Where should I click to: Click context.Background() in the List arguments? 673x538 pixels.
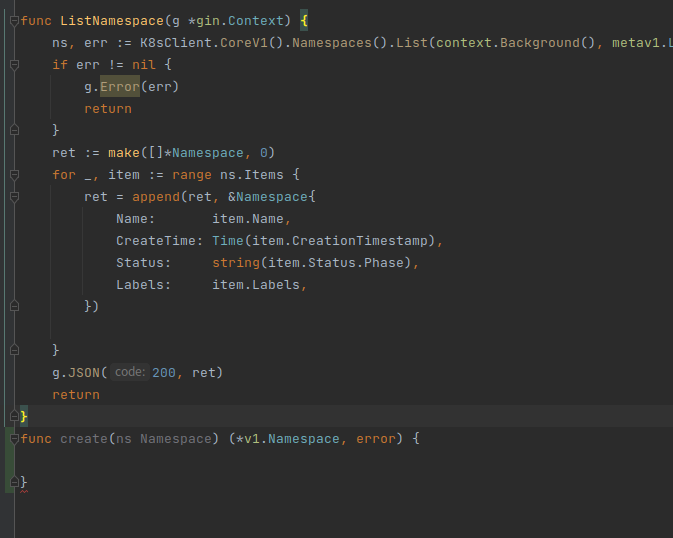coord(515,43)
